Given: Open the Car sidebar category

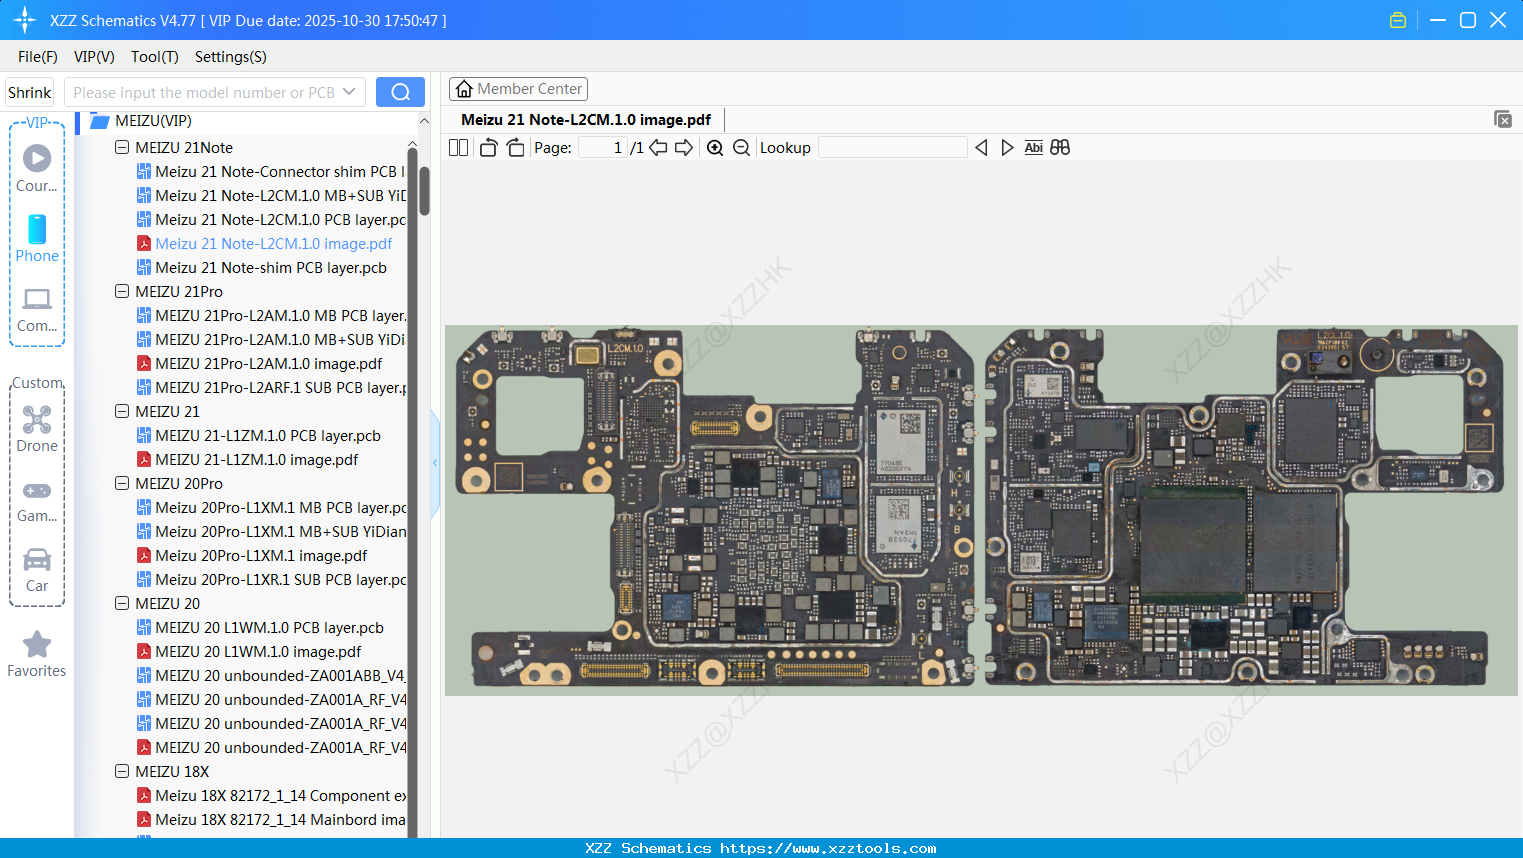Looking at the screenshot, I should pyautogui.click(x=37, y=570).
